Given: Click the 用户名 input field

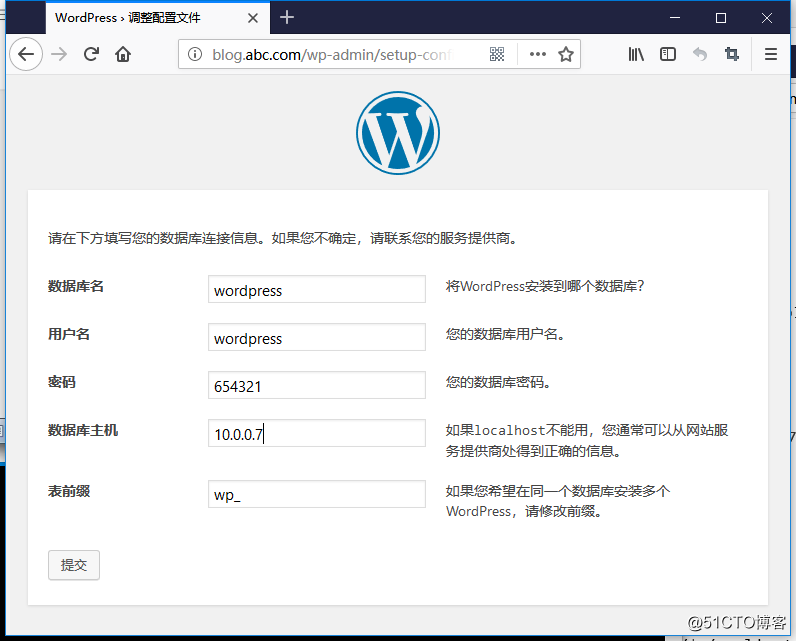Looking at the screenshot, I should point(317,337).
